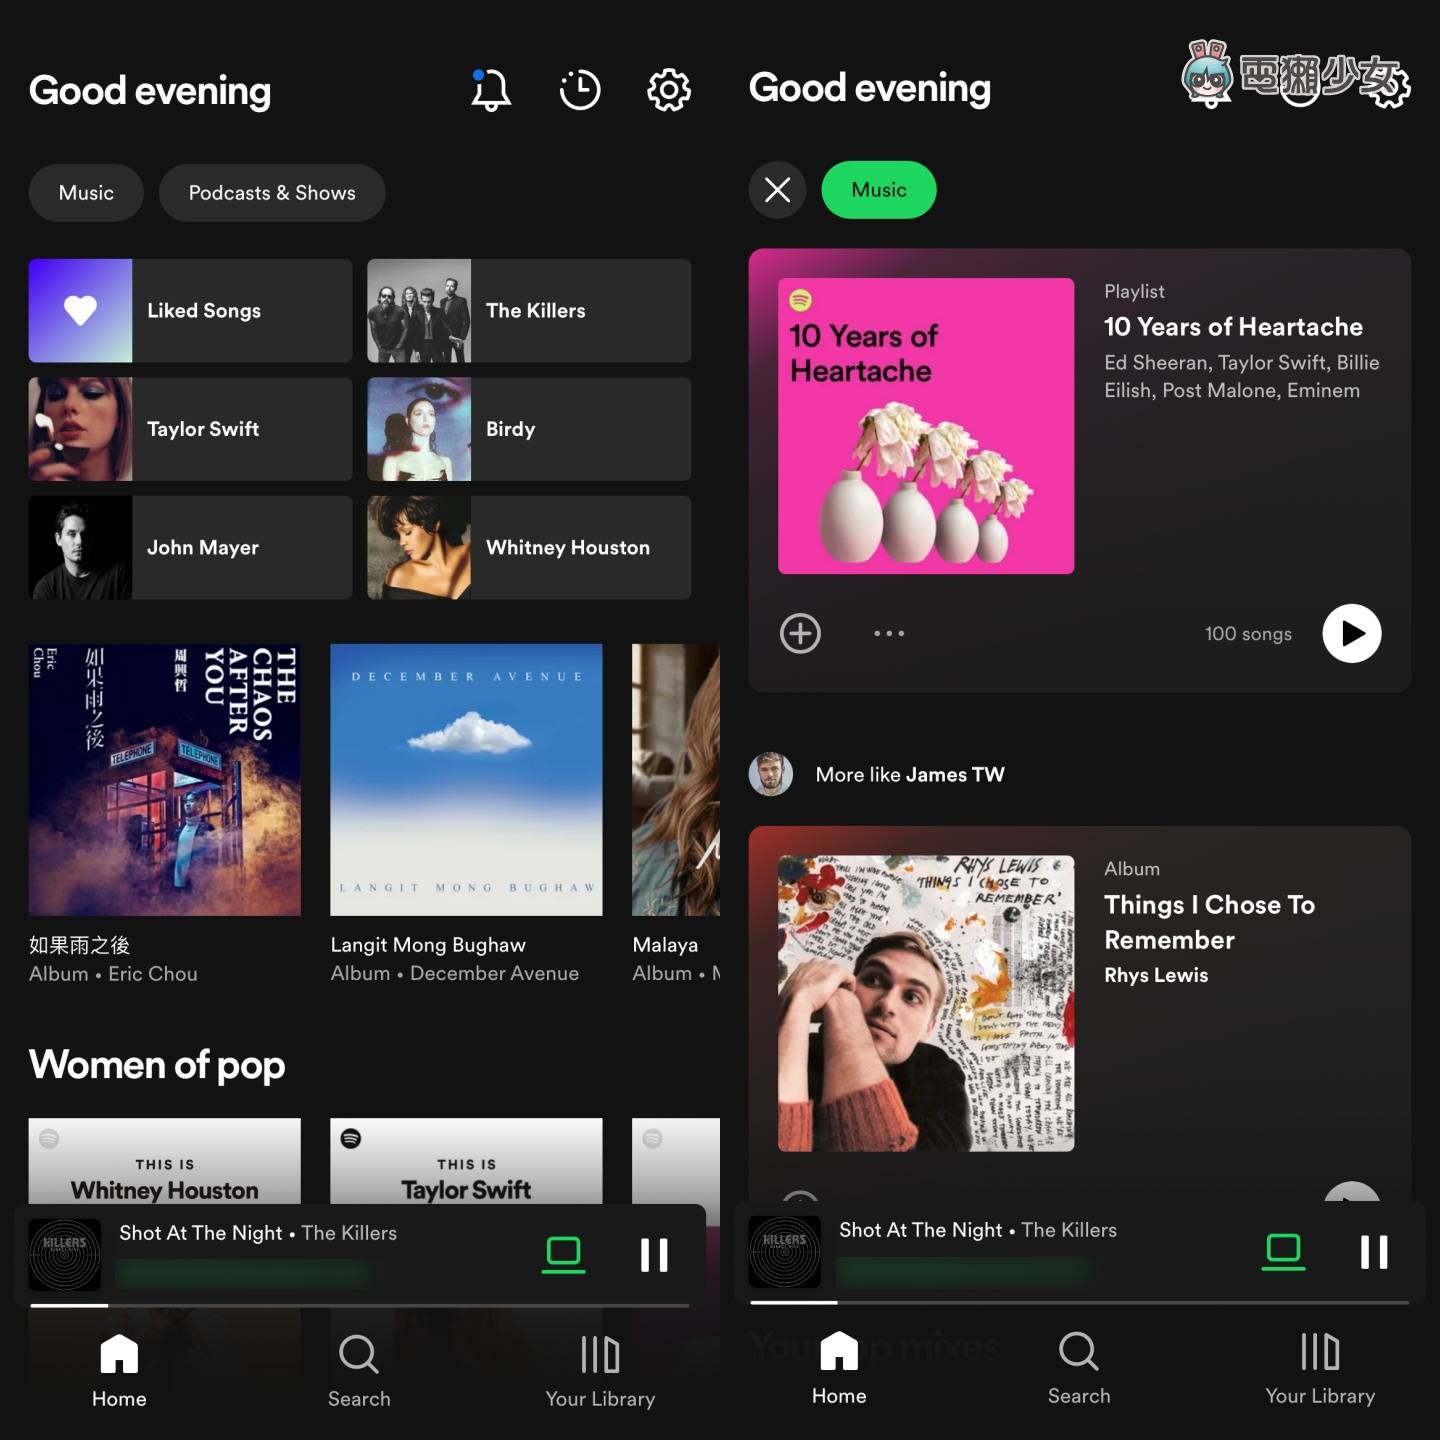Connect to a device from the mini player
1440x1440 pixels.
point(564,1252)
